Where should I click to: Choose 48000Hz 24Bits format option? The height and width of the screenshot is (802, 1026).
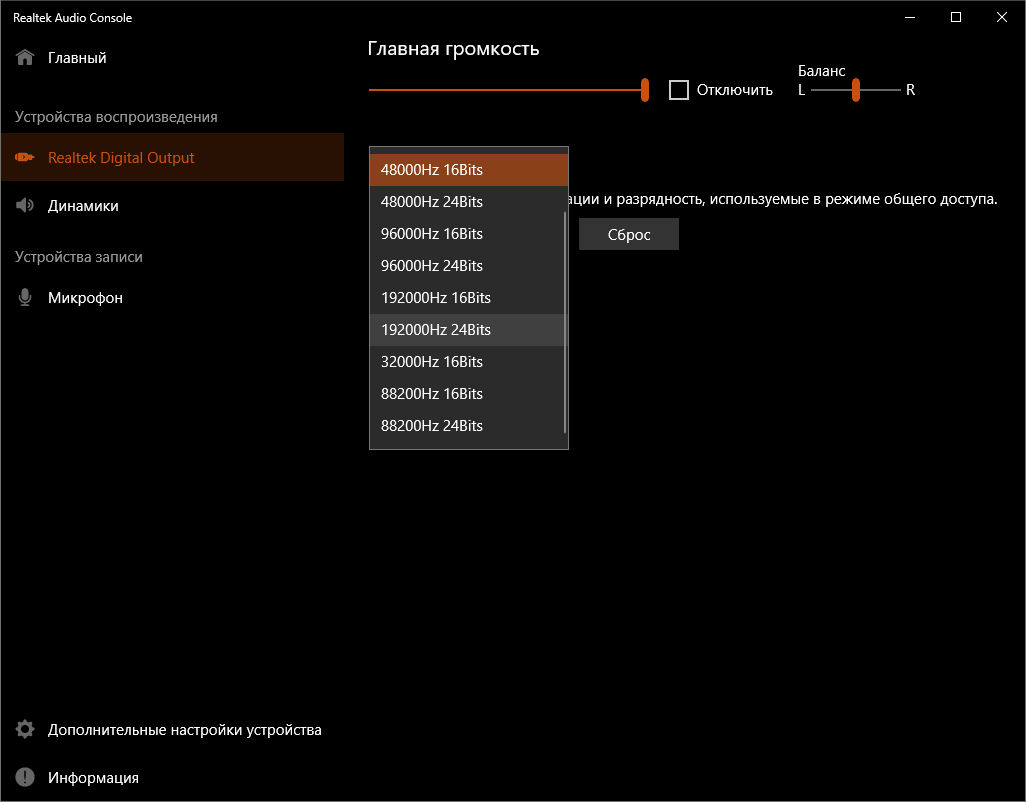467,201
